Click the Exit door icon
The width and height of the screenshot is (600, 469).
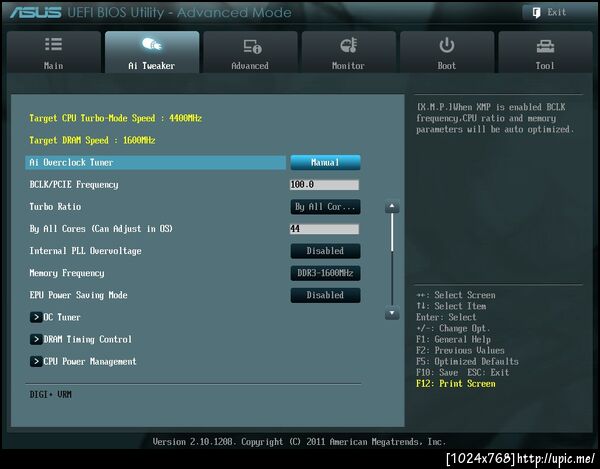coord(536,13)
